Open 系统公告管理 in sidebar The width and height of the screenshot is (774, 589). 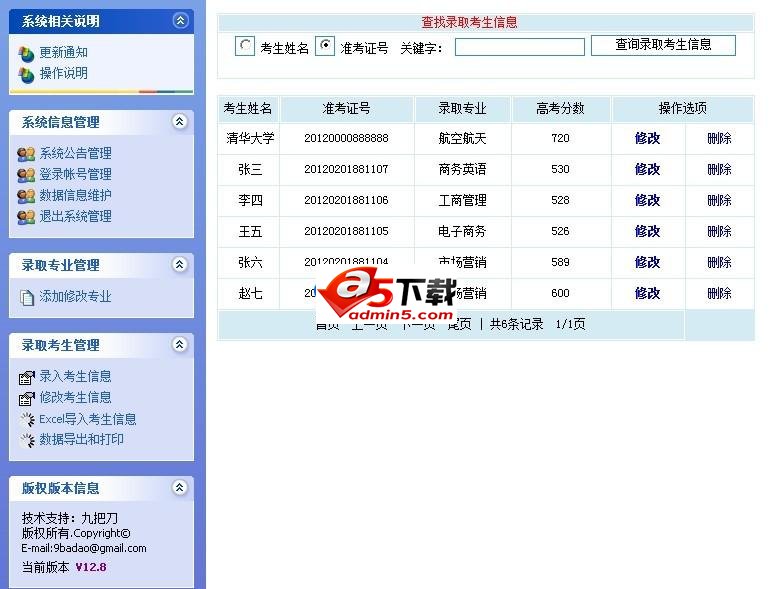[76, 154]
